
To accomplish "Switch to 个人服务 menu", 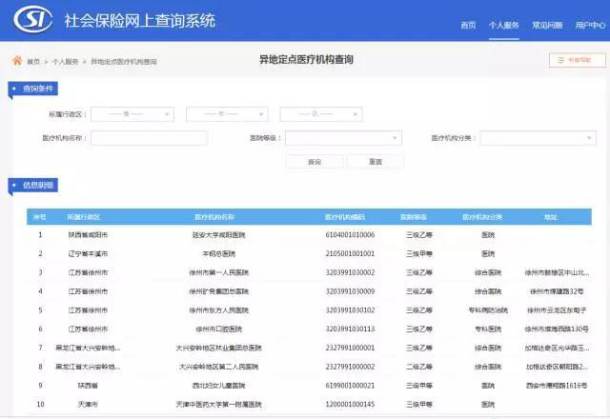I will tap(503, 23).
